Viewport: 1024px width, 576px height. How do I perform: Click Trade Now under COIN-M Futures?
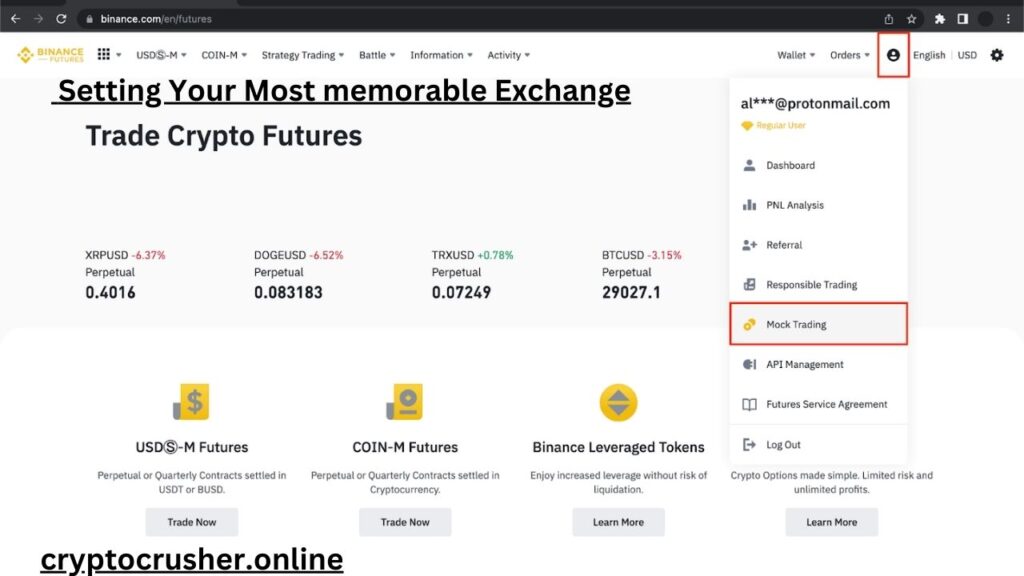coord(405,522)
